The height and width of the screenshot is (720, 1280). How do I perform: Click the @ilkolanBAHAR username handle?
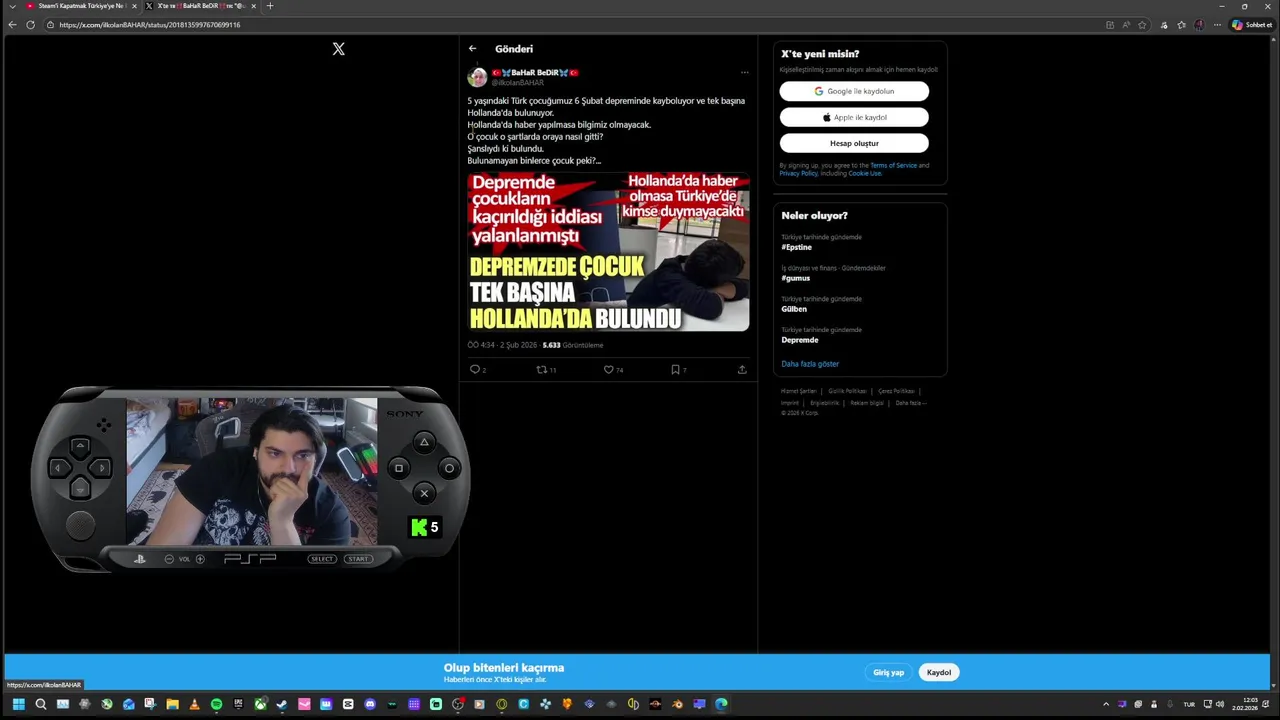(x=517, y=83)
